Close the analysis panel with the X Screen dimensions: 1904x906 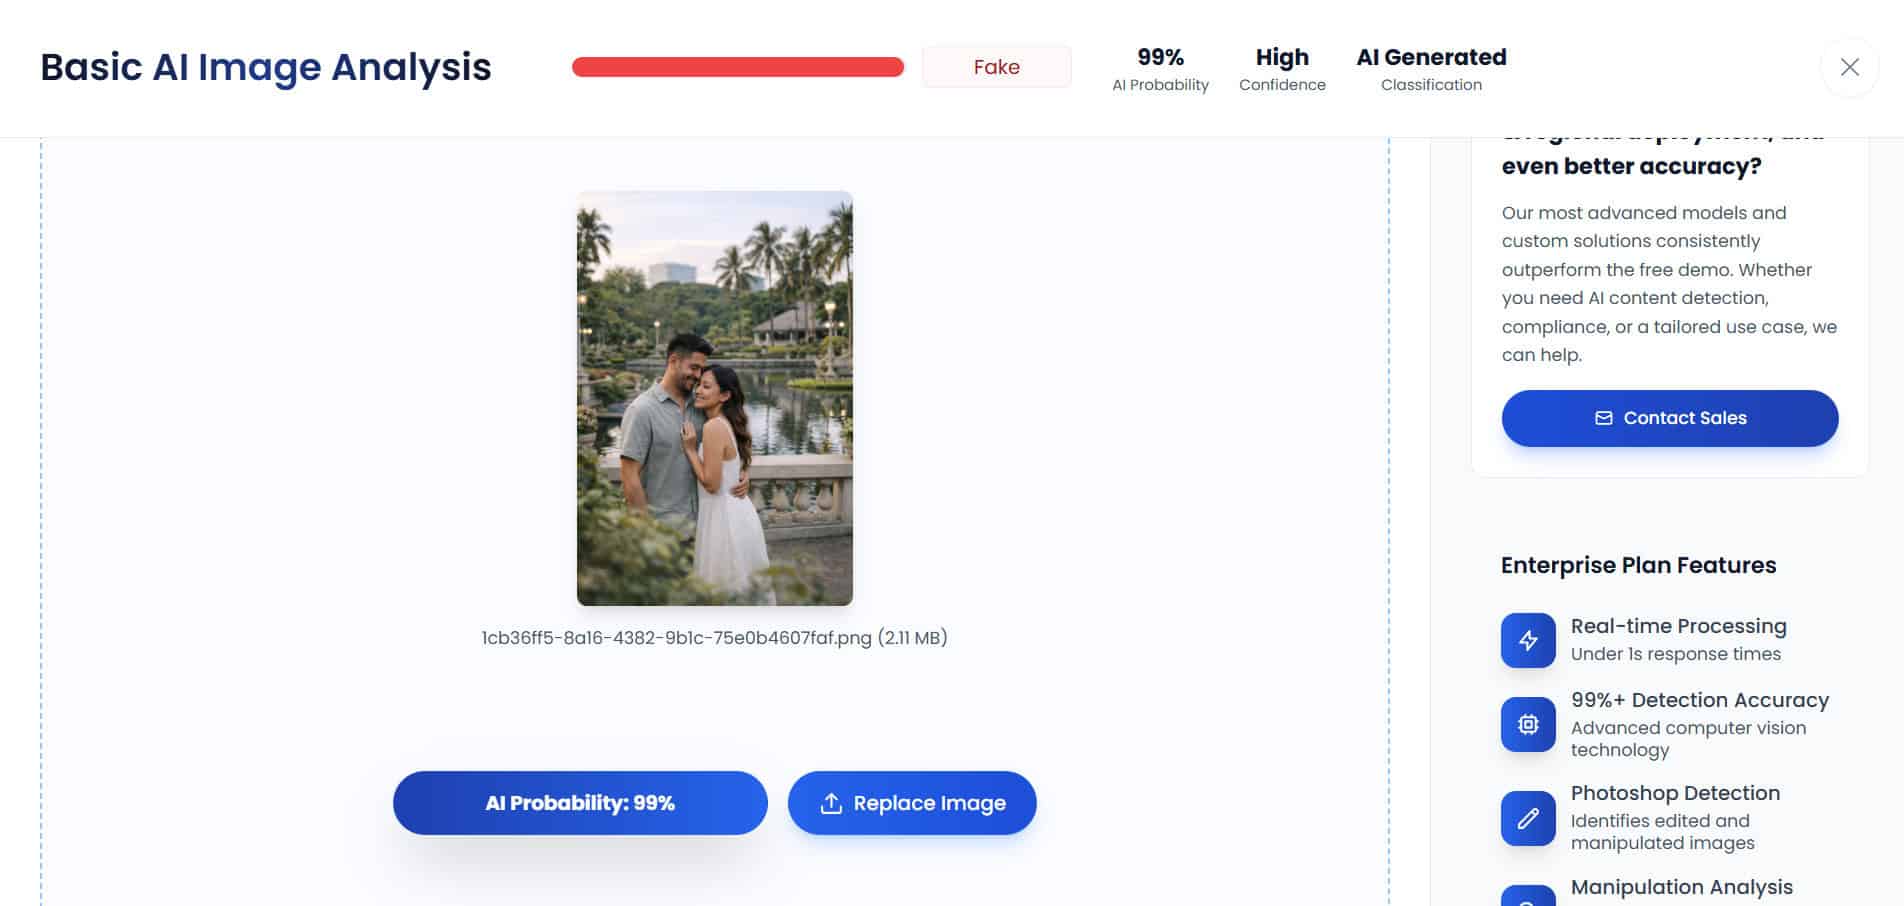pos(1849,67)
